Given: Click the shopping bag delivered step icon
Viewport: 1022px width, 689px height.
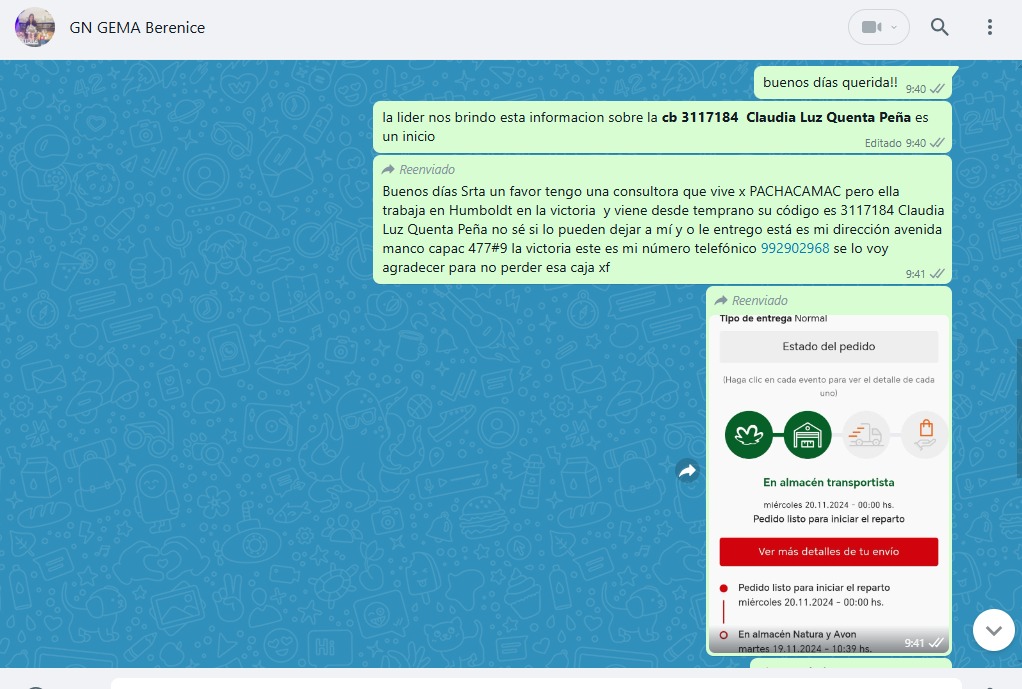Looking at the screenshot, I should click(x=924, y=435).
